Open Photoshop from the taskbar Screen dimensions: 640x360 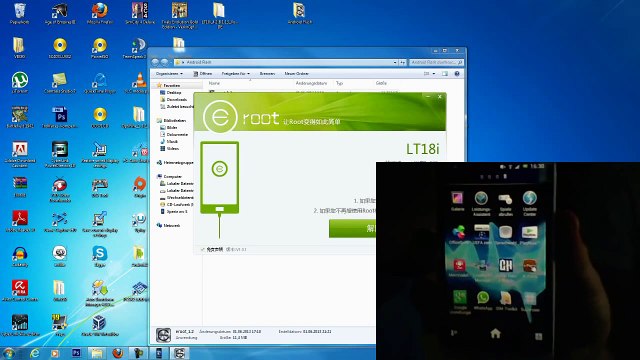[76, 353]
